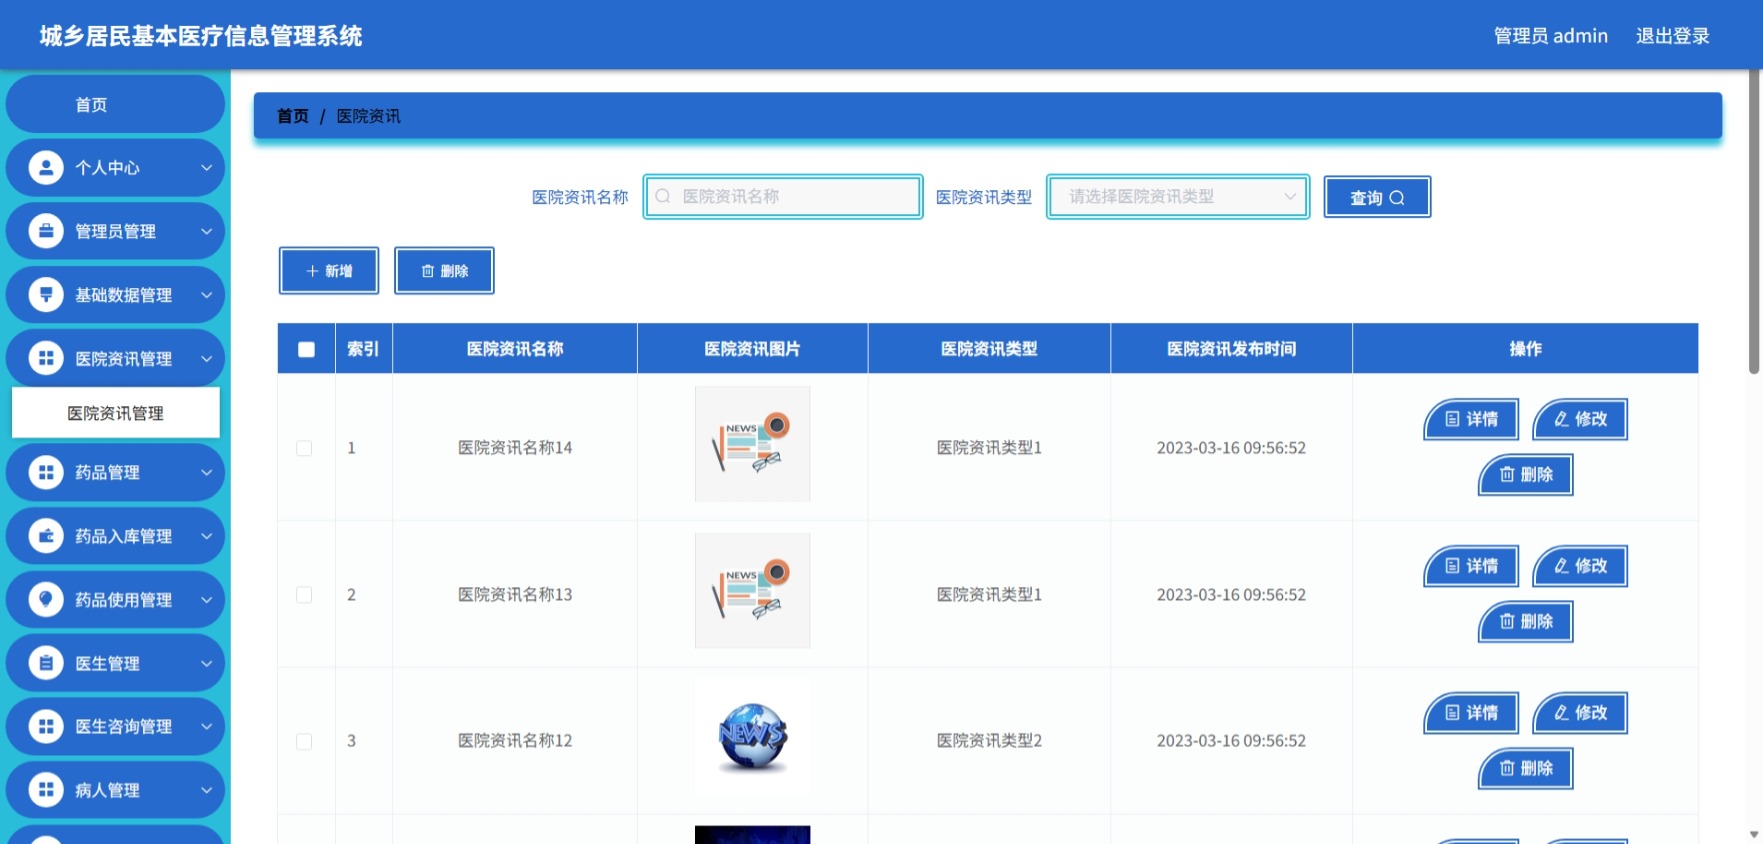1763x844 pixels.
Task: Click the 医院资讯名称13 cell text
Action: [515, 595]
